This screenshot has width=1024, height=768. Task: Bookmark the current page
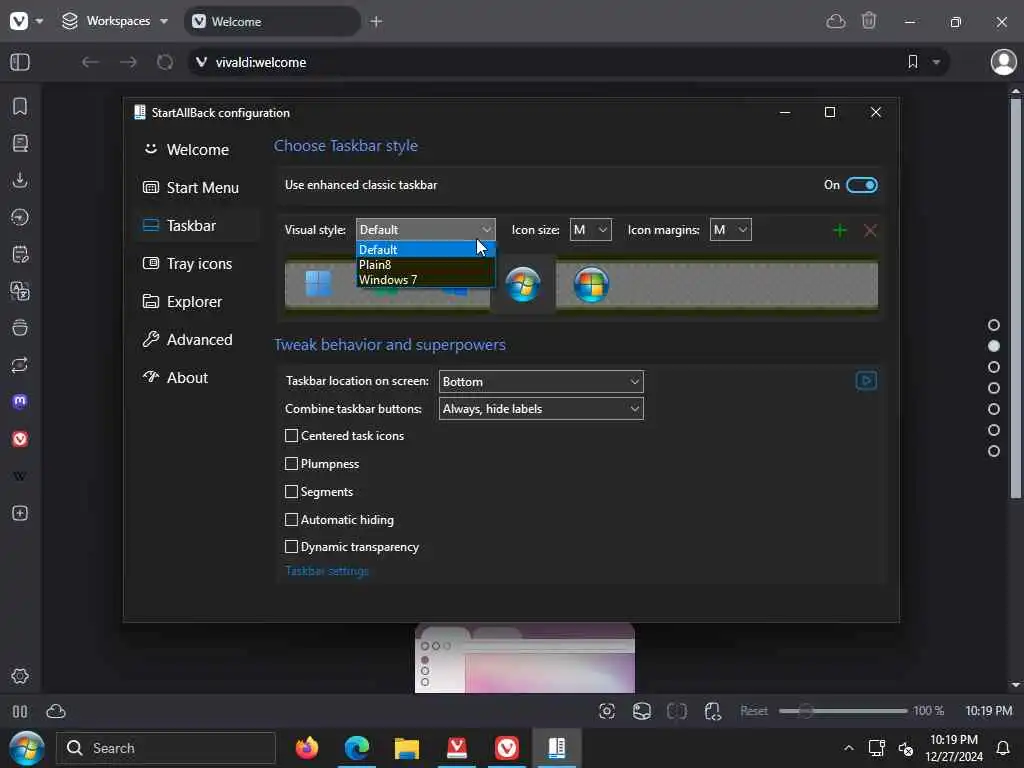[912, 62]
